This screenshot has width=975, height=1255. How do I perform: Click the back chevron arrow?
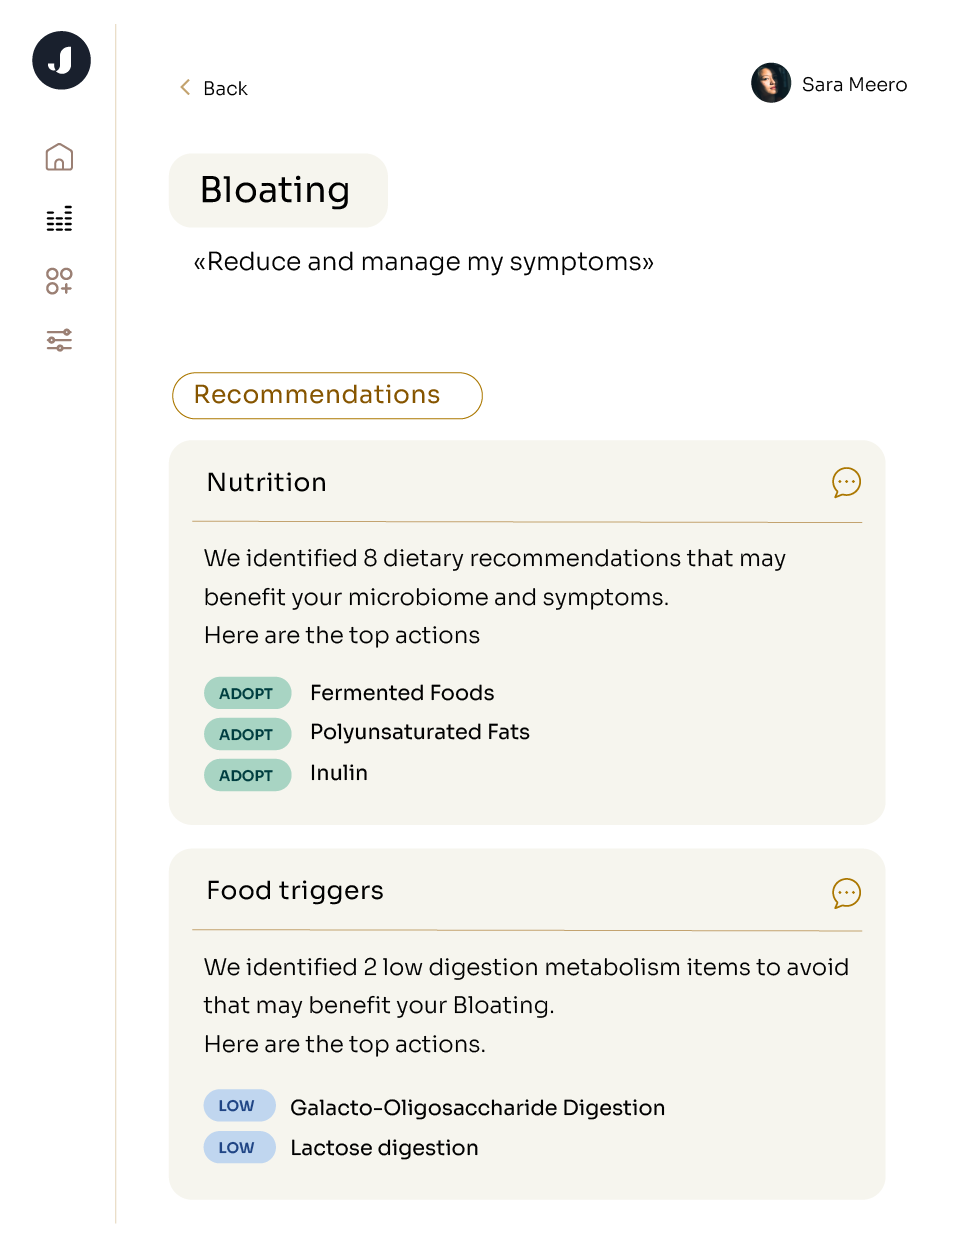[185, 88]
